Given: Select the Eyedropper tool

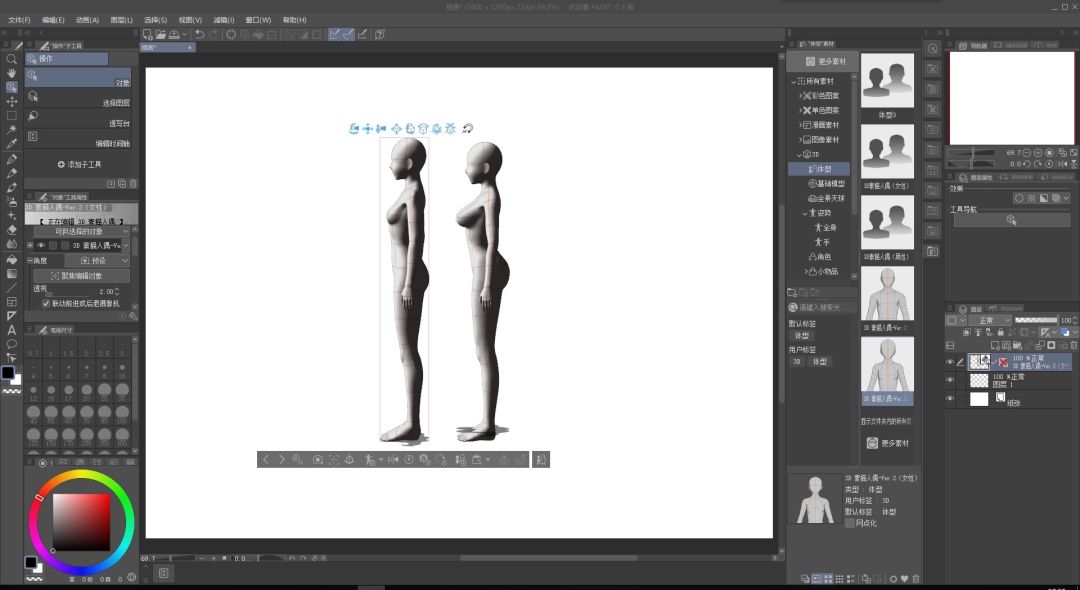Looking at the screenshot, I should coord(11,144).
